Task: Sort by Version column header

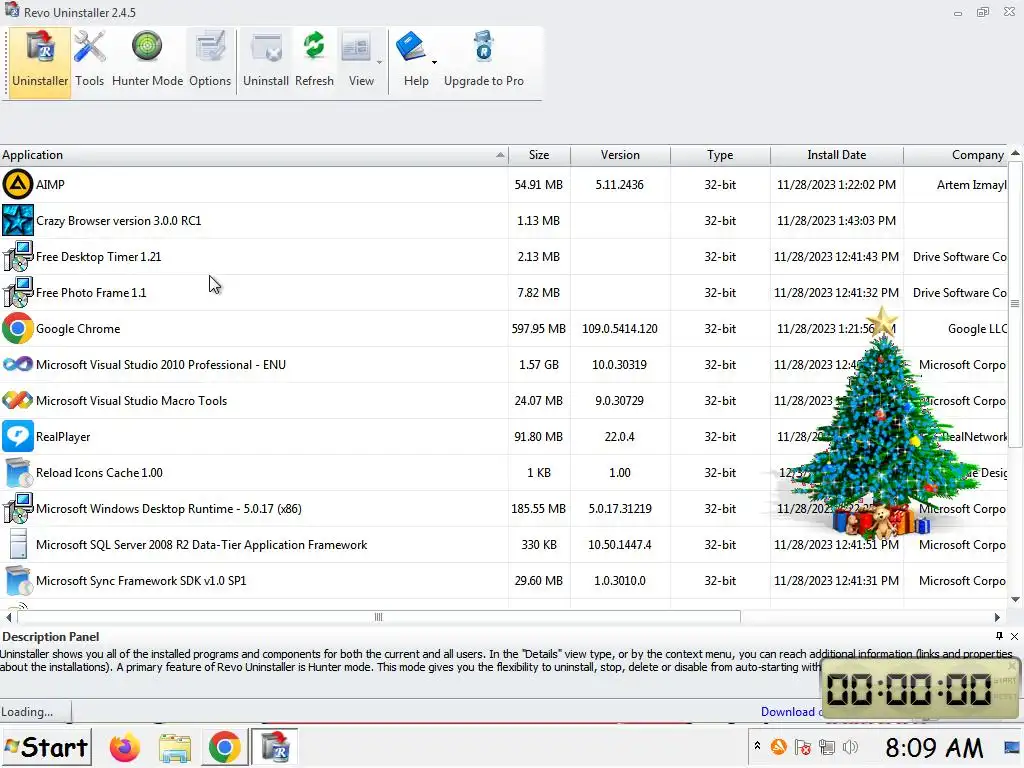Action: [620, 155]
